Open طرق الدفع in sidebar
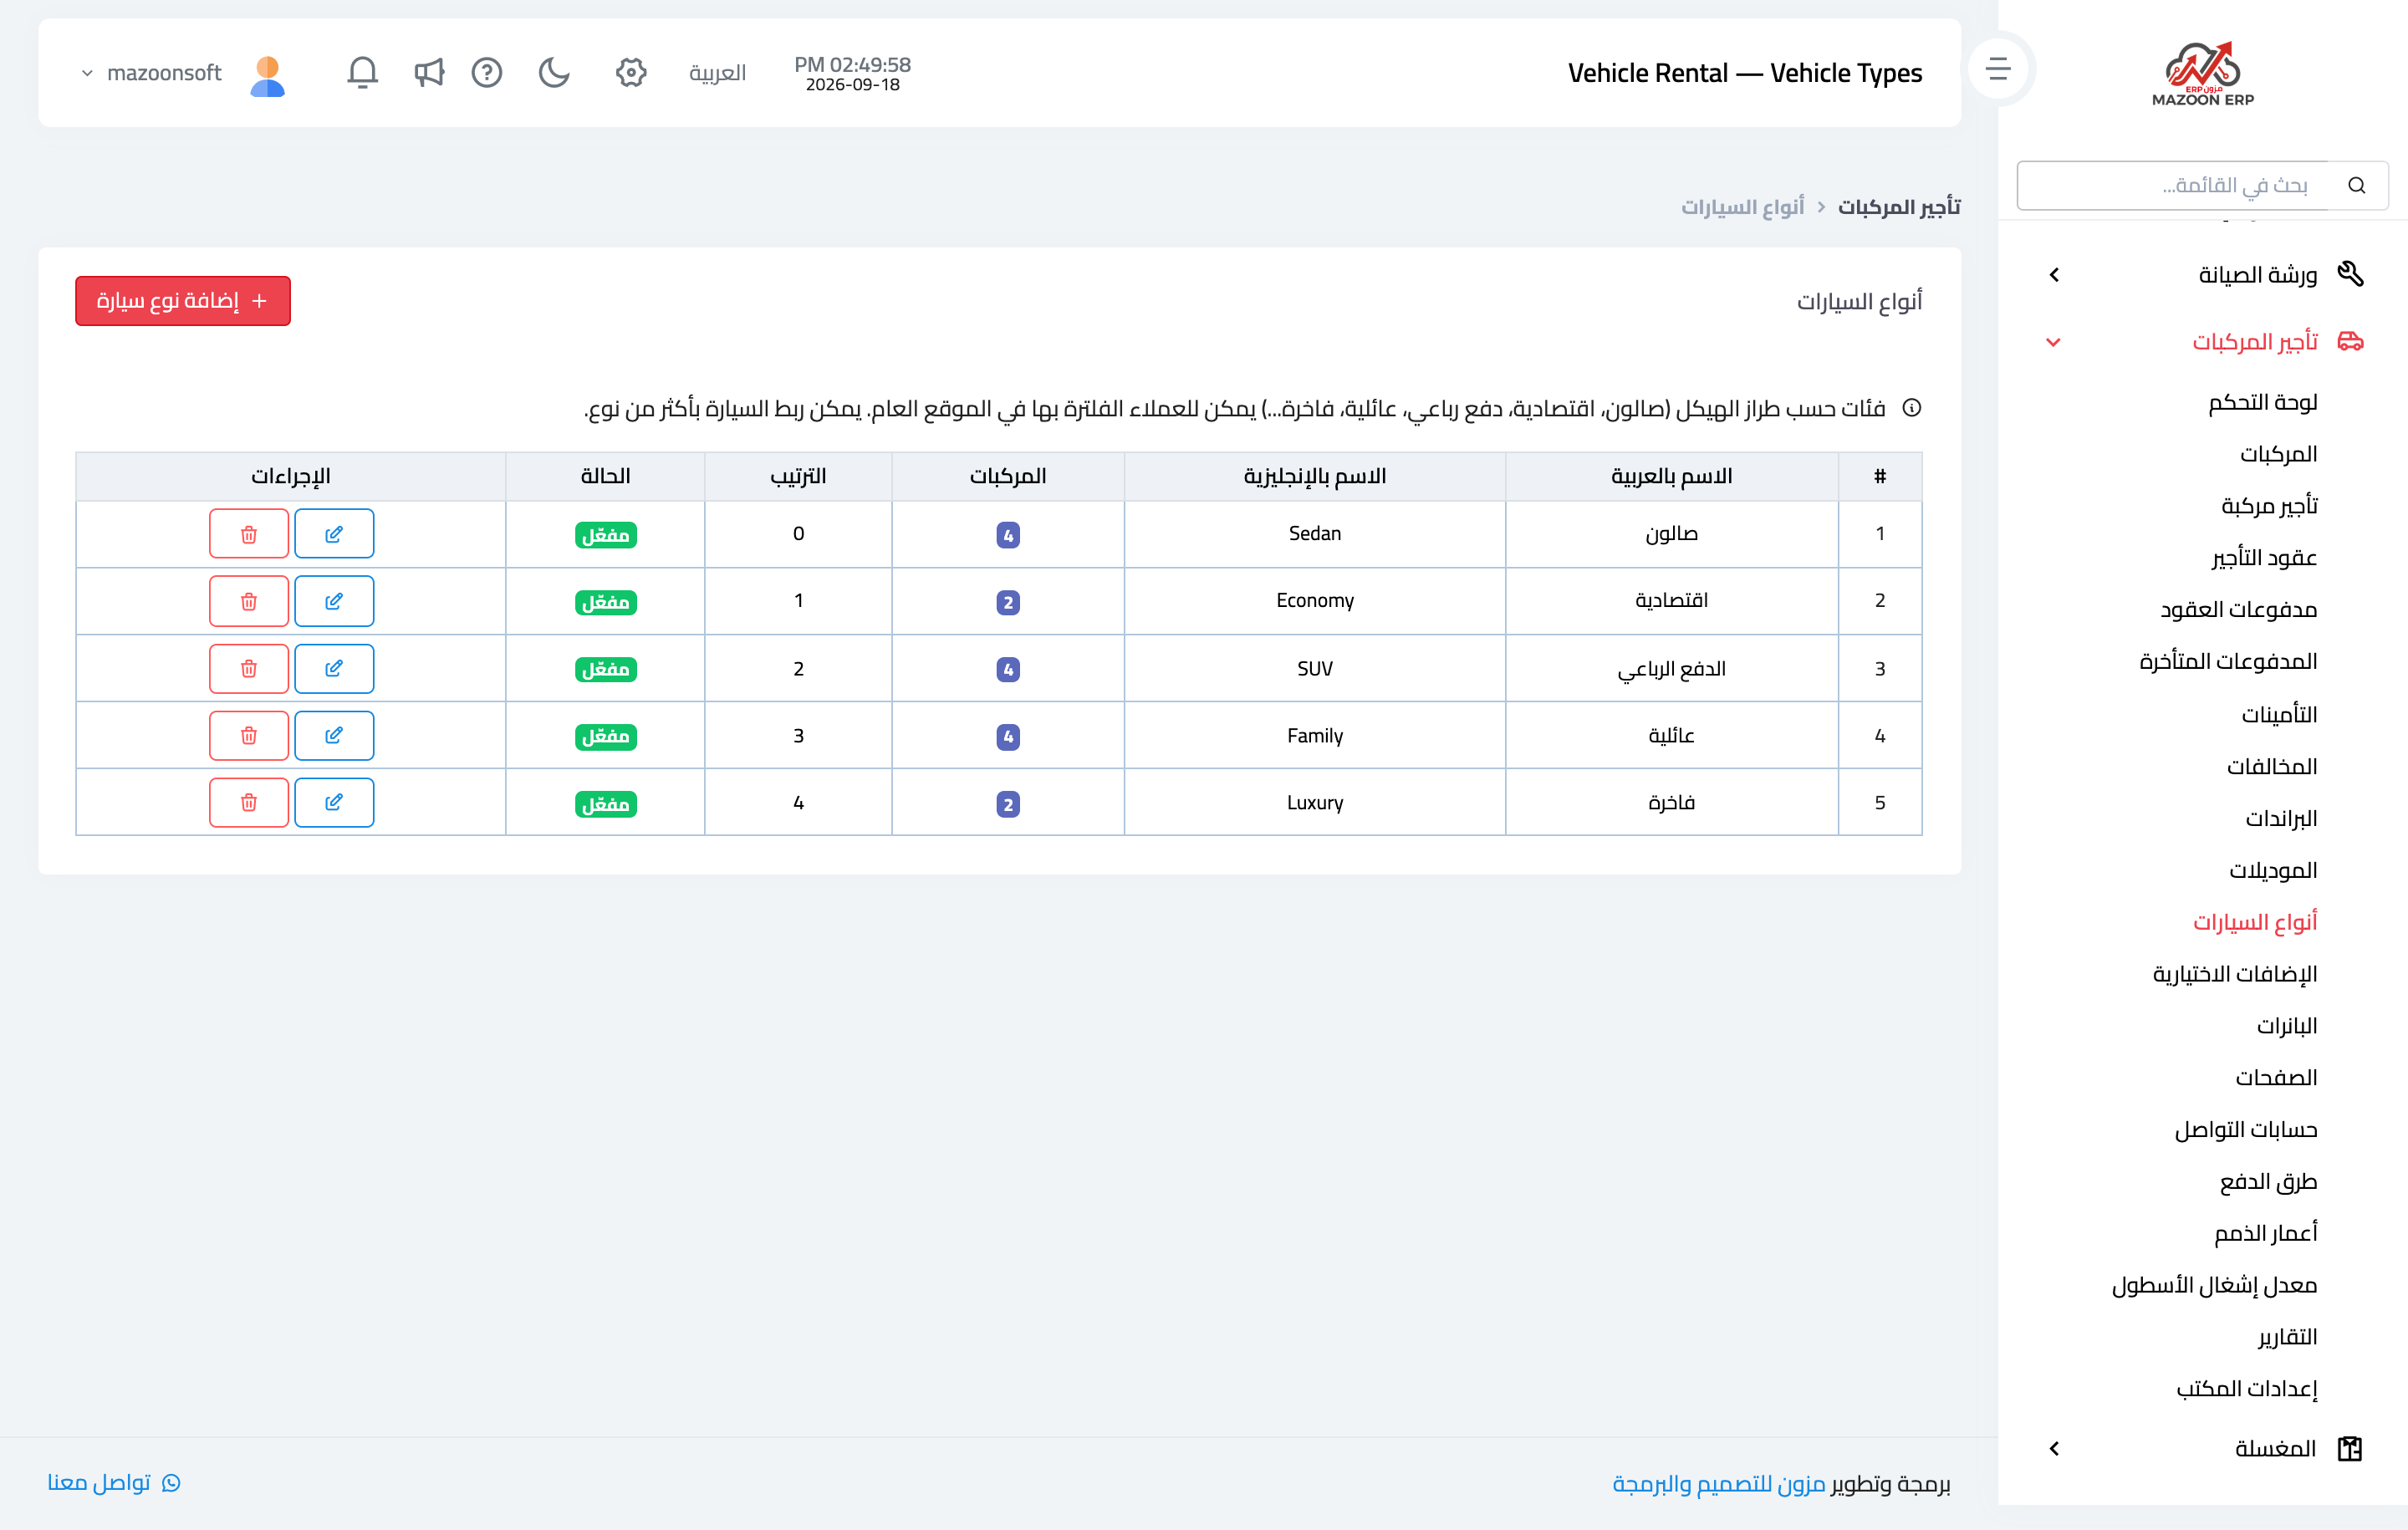Image resolution: width=2408 pixels, height=1530 pixels. tap(2268, 1182)
